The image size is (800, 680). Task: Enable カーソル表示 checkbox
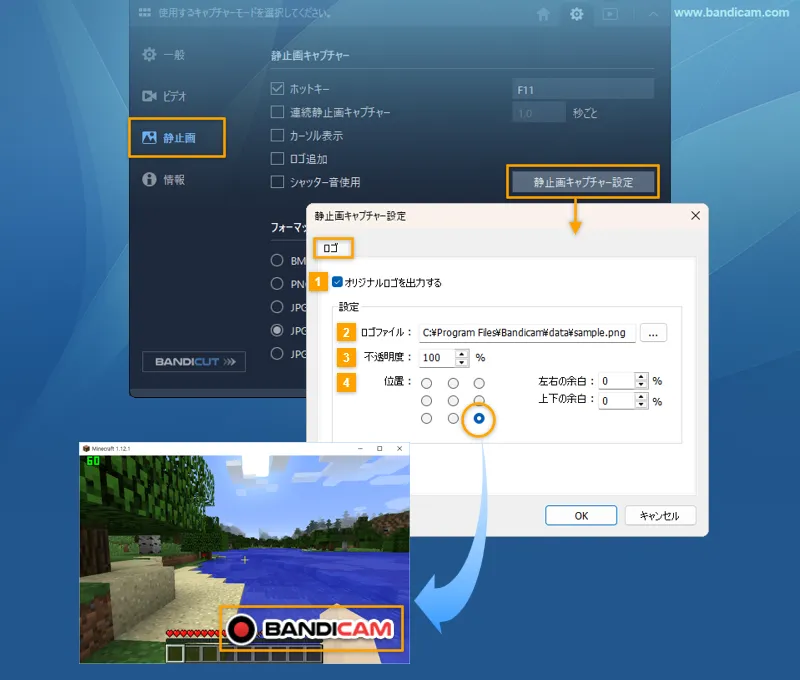(x=277, y=135)
